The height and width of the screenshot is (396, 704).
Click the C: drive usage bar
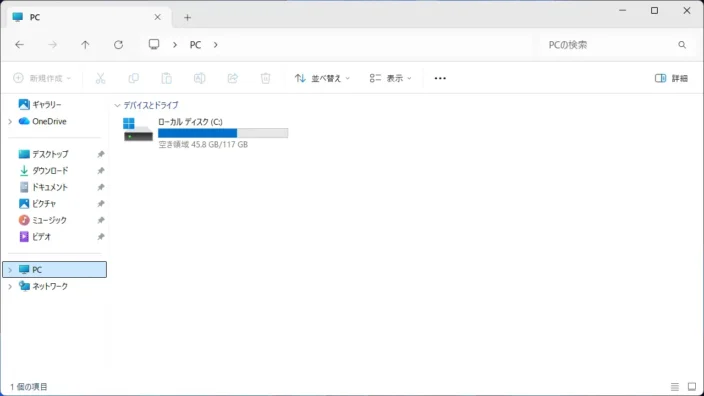point(223,133)
